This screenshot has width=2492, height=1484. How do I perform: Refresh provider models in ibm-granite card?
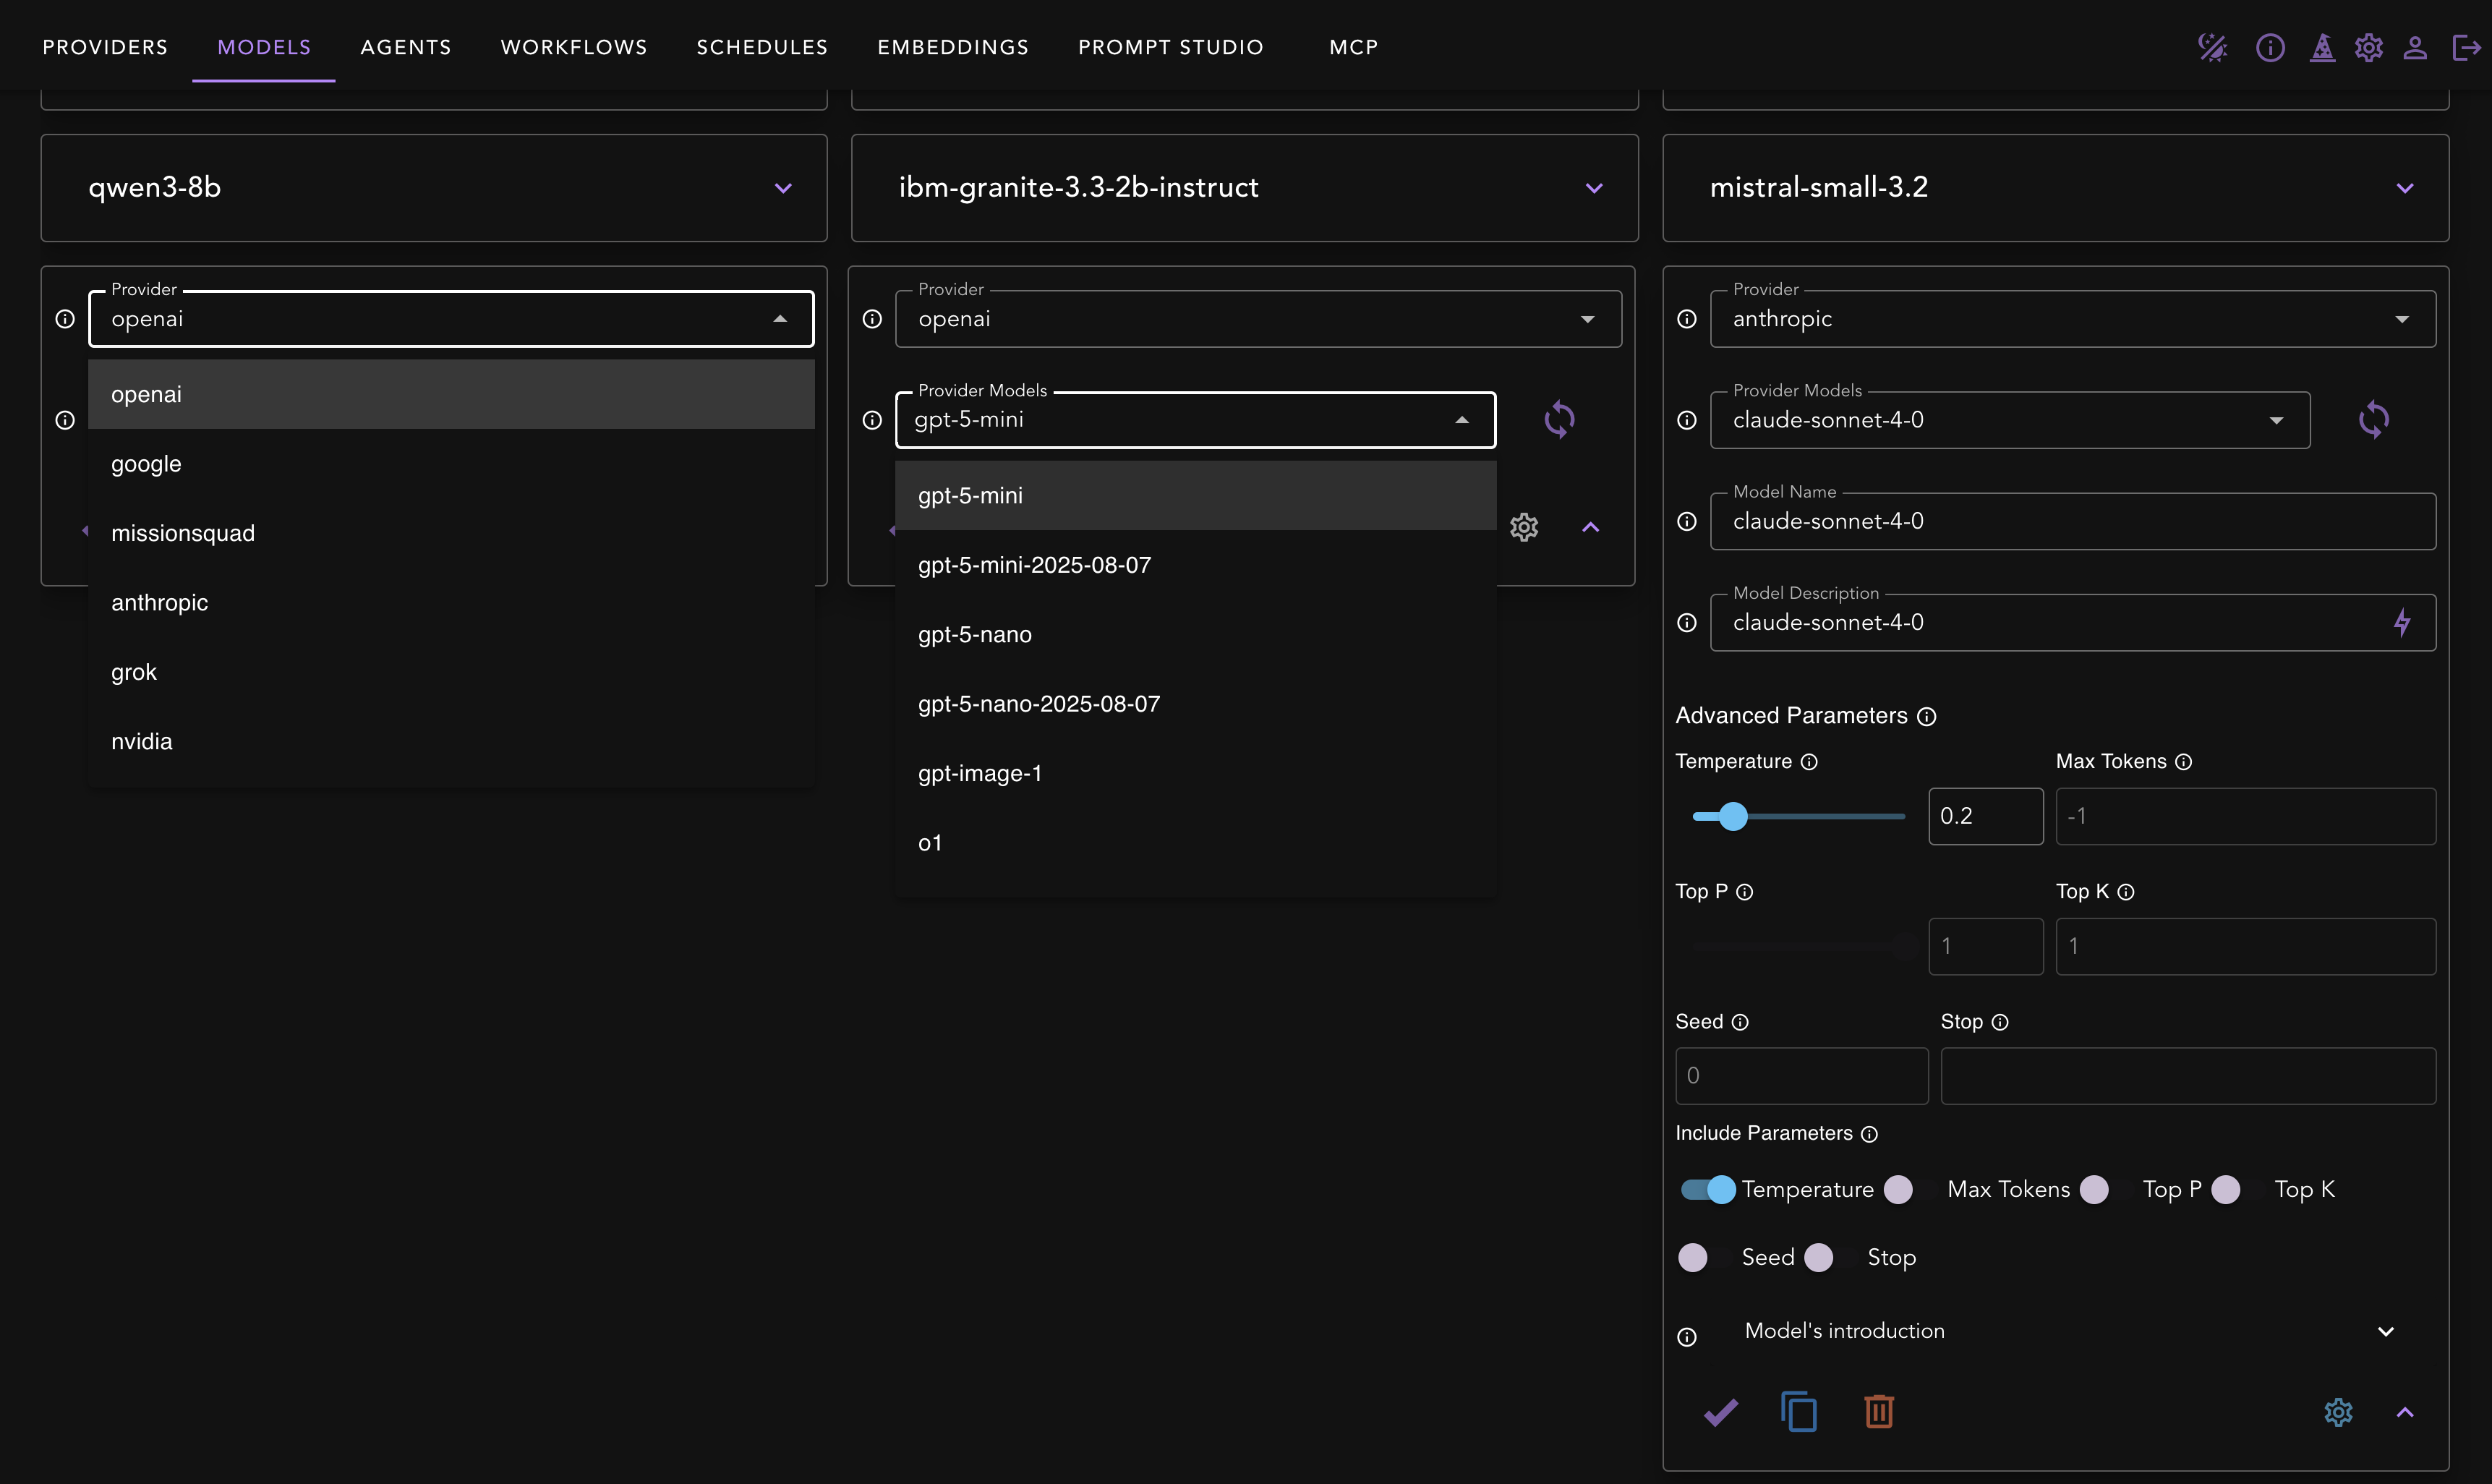pyautogui.click(x=1559, y=420)
